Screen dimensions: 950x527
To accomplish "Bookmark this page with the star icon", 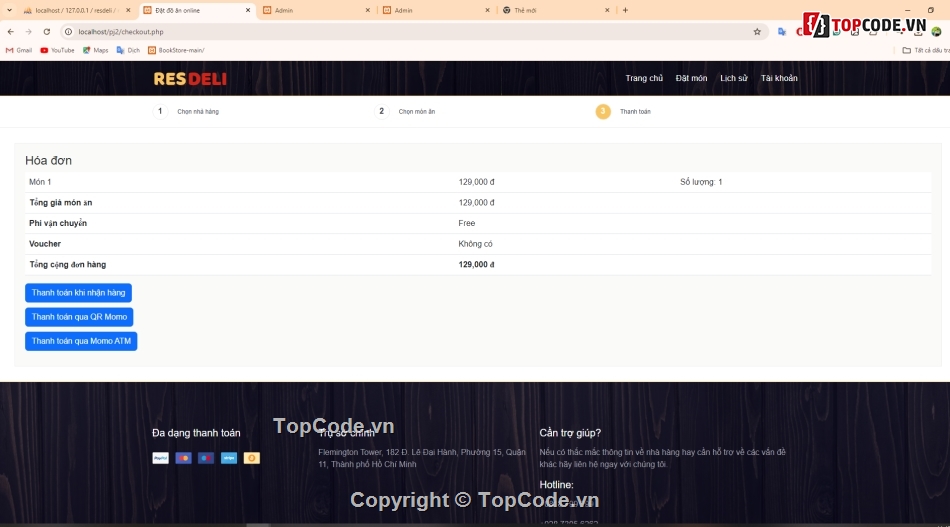I will click(x=757, y=31).
